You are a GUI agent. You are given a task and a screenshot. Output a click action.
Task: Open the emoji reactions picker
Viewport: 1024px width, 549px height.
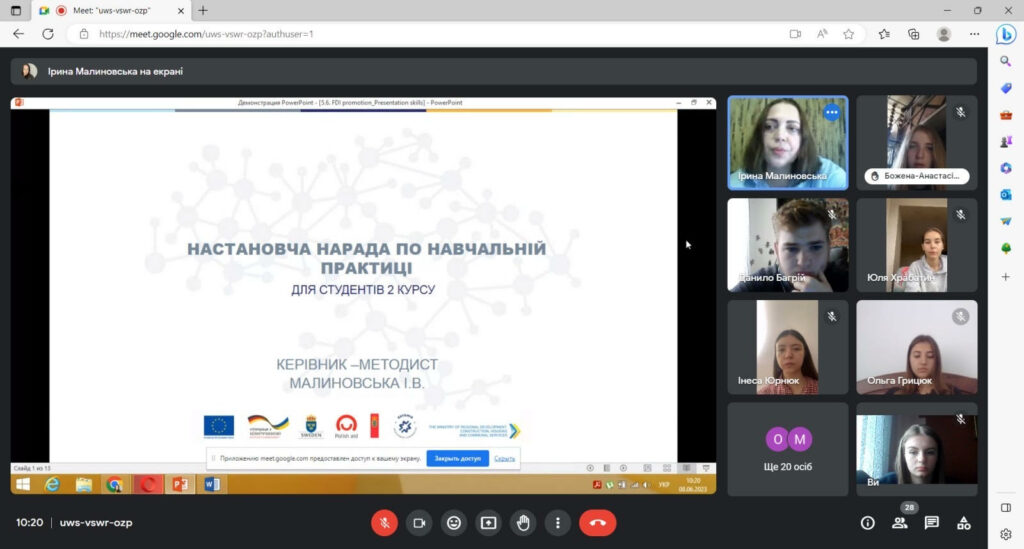pos(454,522)
